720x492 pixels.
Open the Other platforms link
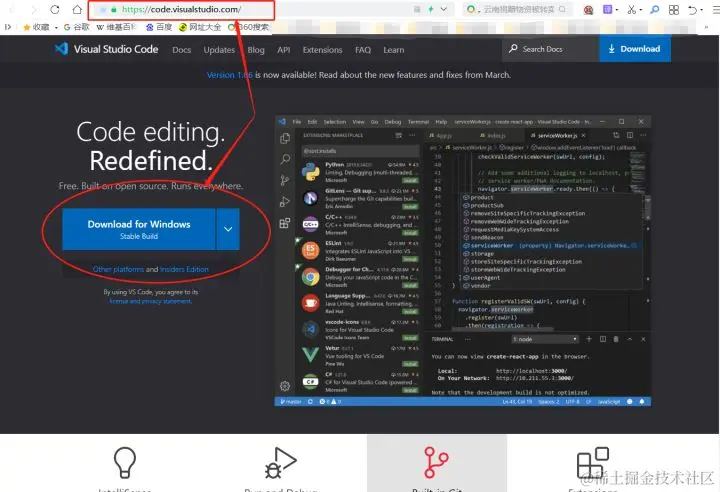pos(118,269)
